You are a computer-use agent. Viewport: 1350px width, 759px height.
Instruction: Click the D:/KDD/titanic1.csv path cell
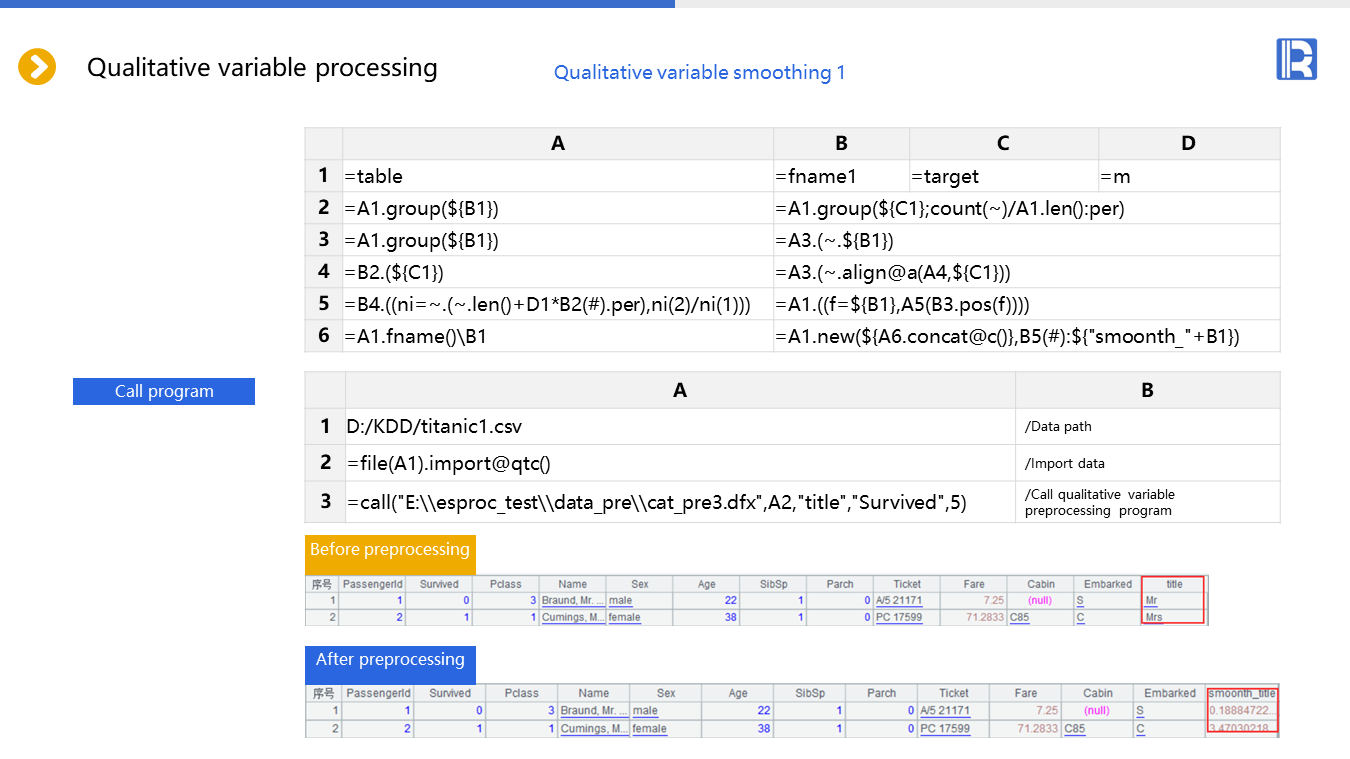pos(680,427)
